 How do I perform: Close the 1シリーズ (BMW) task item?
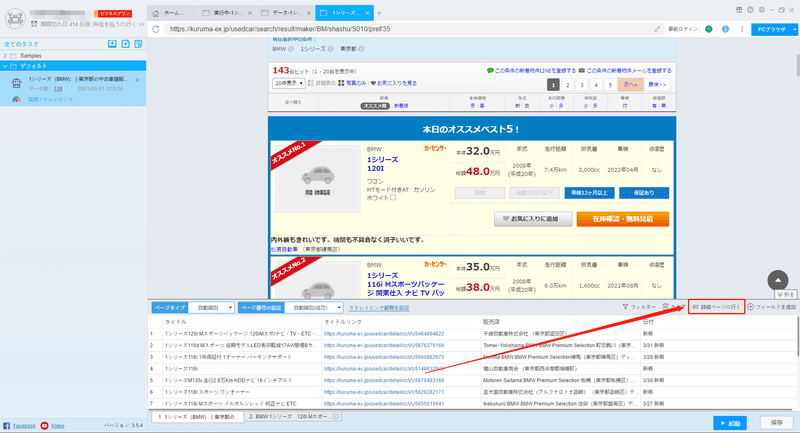[138, 80]
